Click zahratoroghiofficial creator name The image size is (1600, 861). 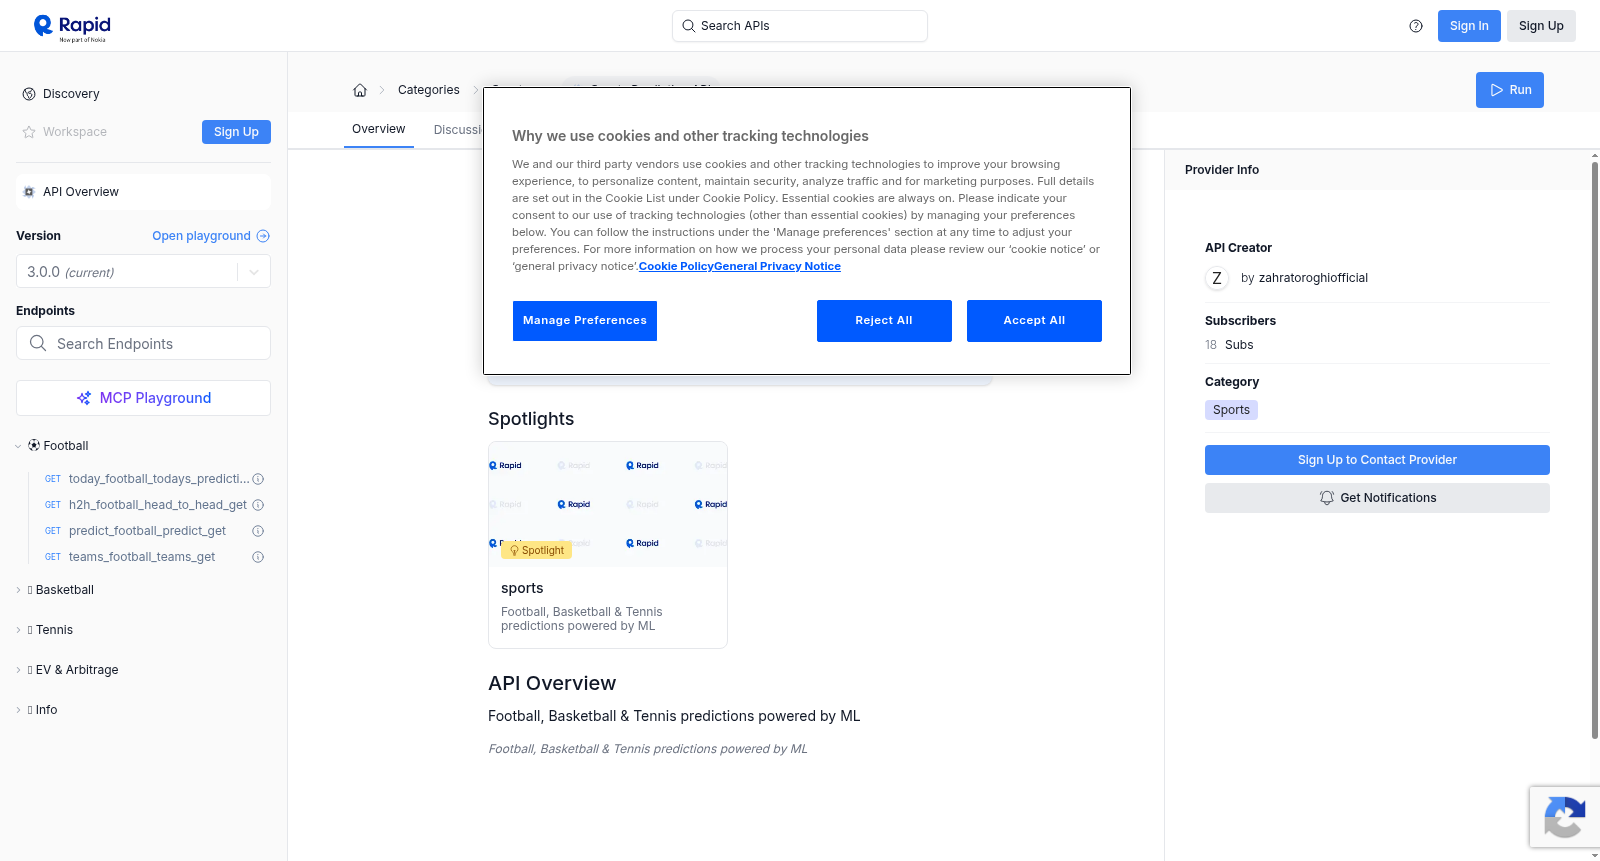click(x=1313, y=278)
